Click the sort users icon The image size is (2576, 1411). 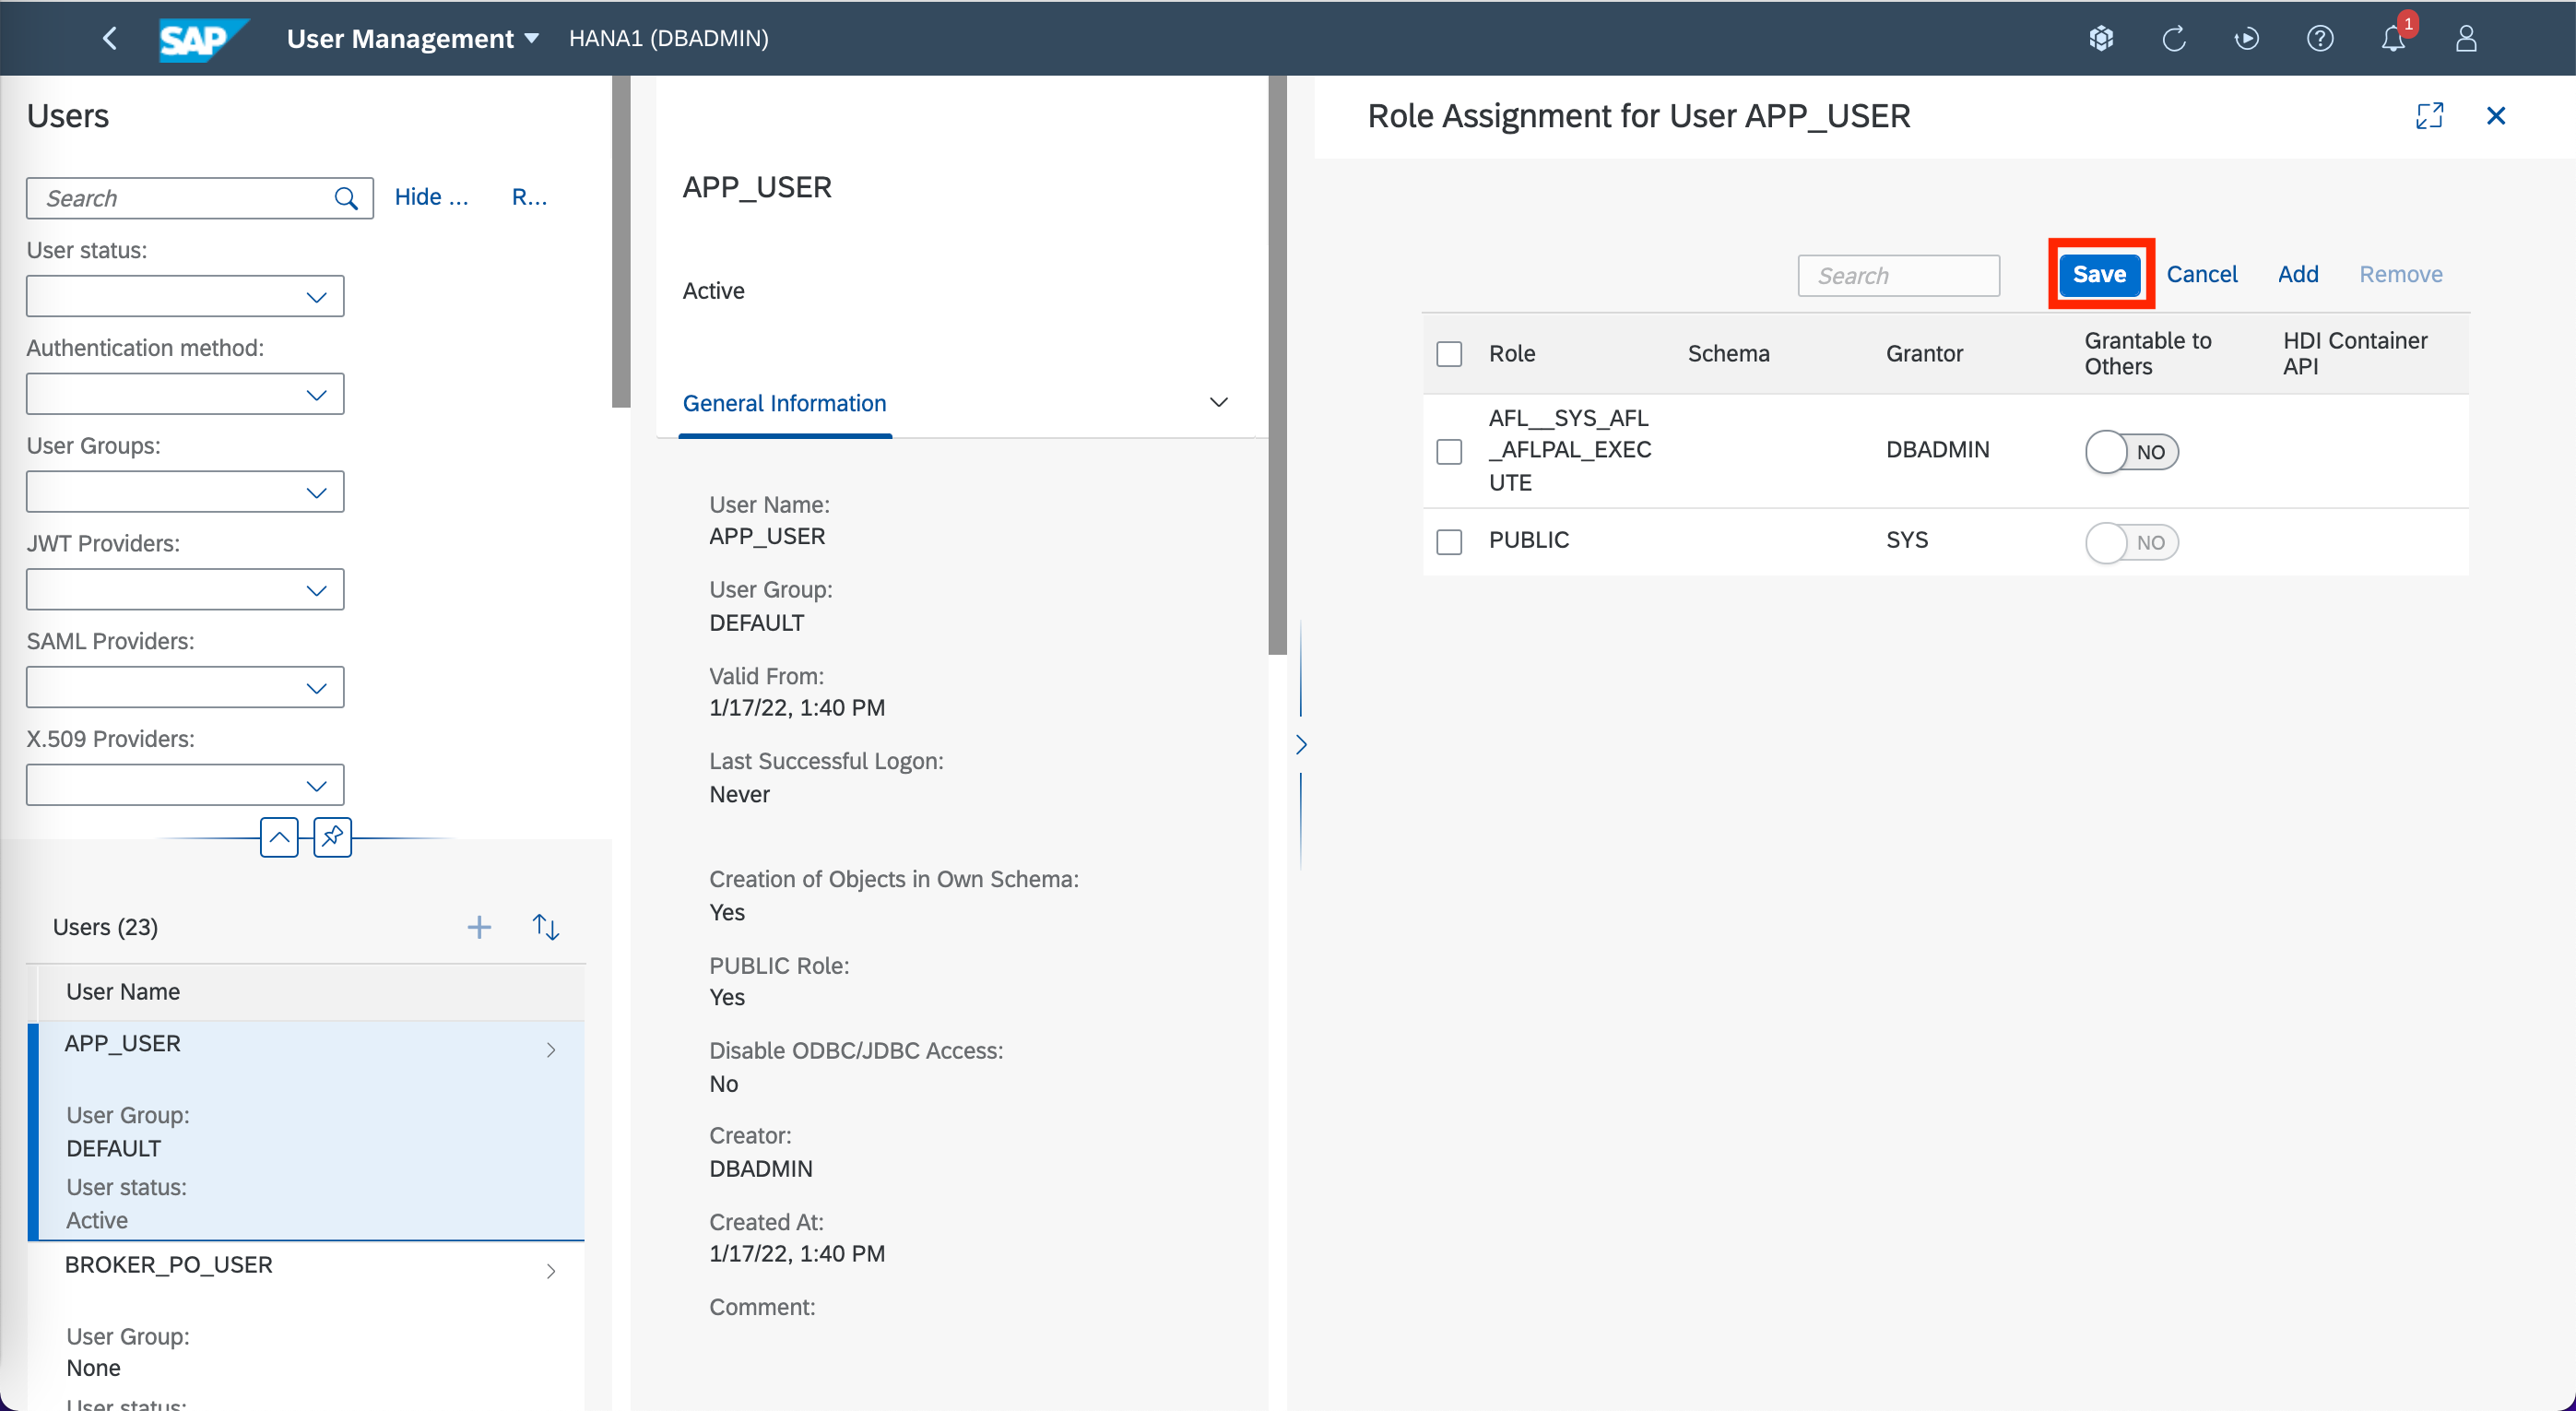click(545, 927)
